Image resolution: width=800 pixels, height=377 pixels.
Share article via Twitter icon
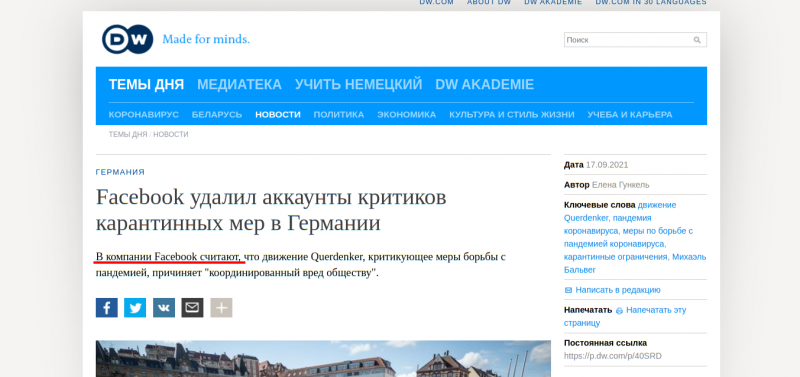click(135, 308)
